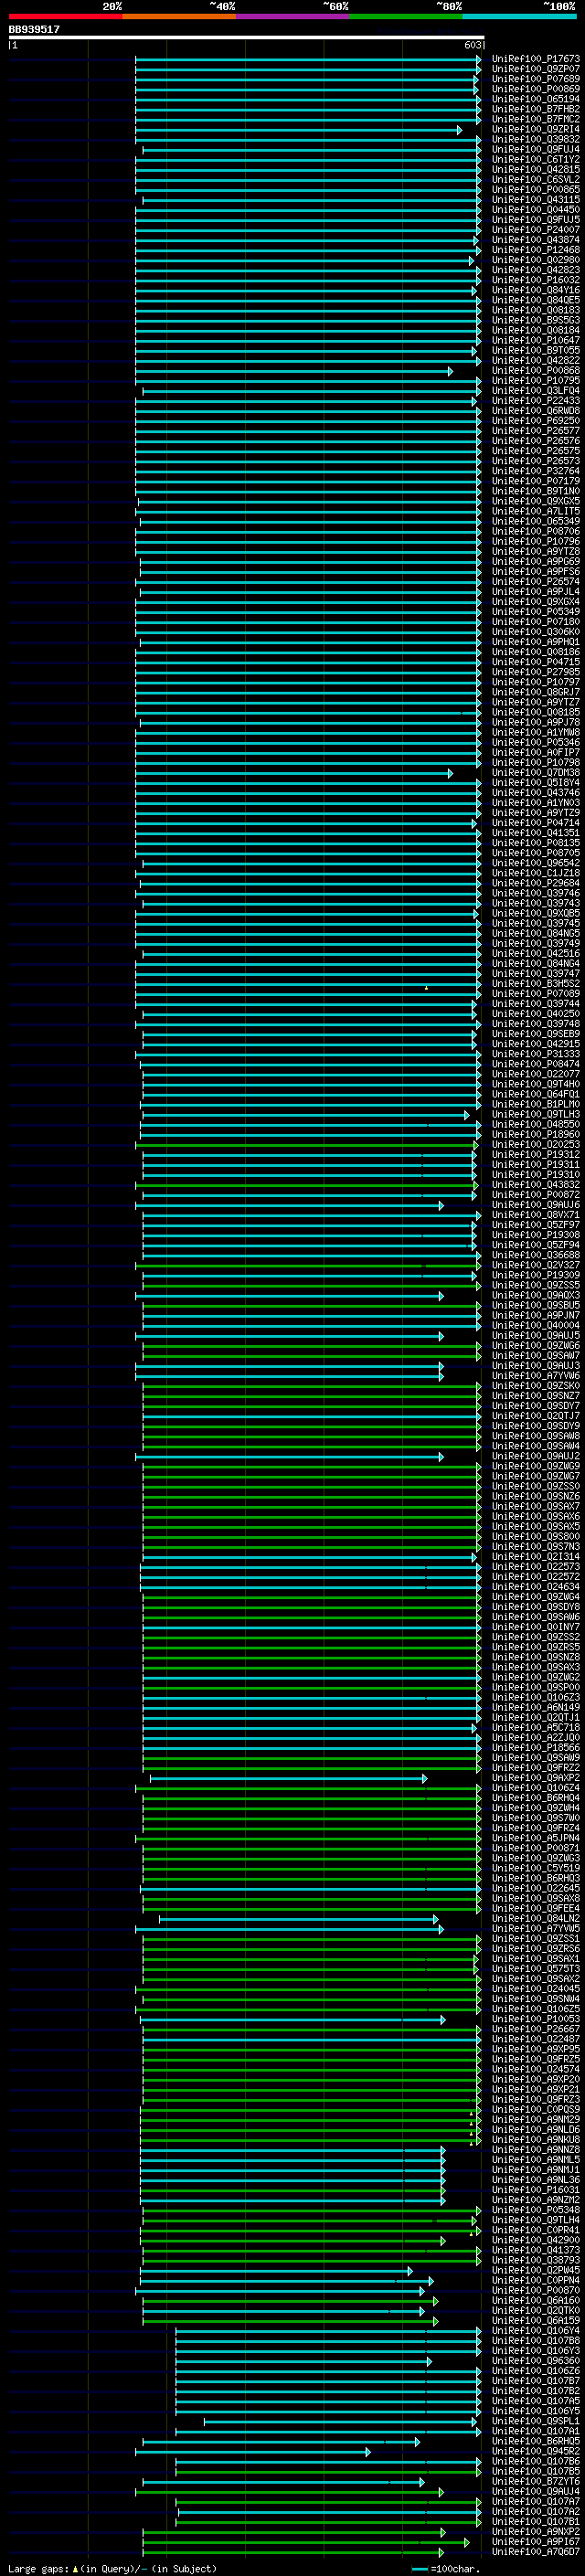Open hit UniRef100_Q9ZP07

pyautogui.click(x=536, y=69)
